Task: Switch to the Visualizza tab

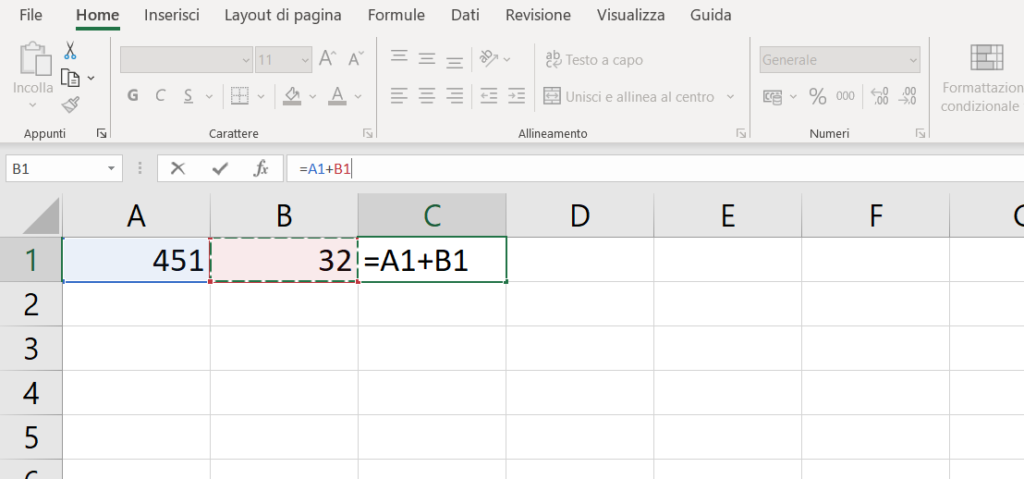Action: tap(631, 15)
